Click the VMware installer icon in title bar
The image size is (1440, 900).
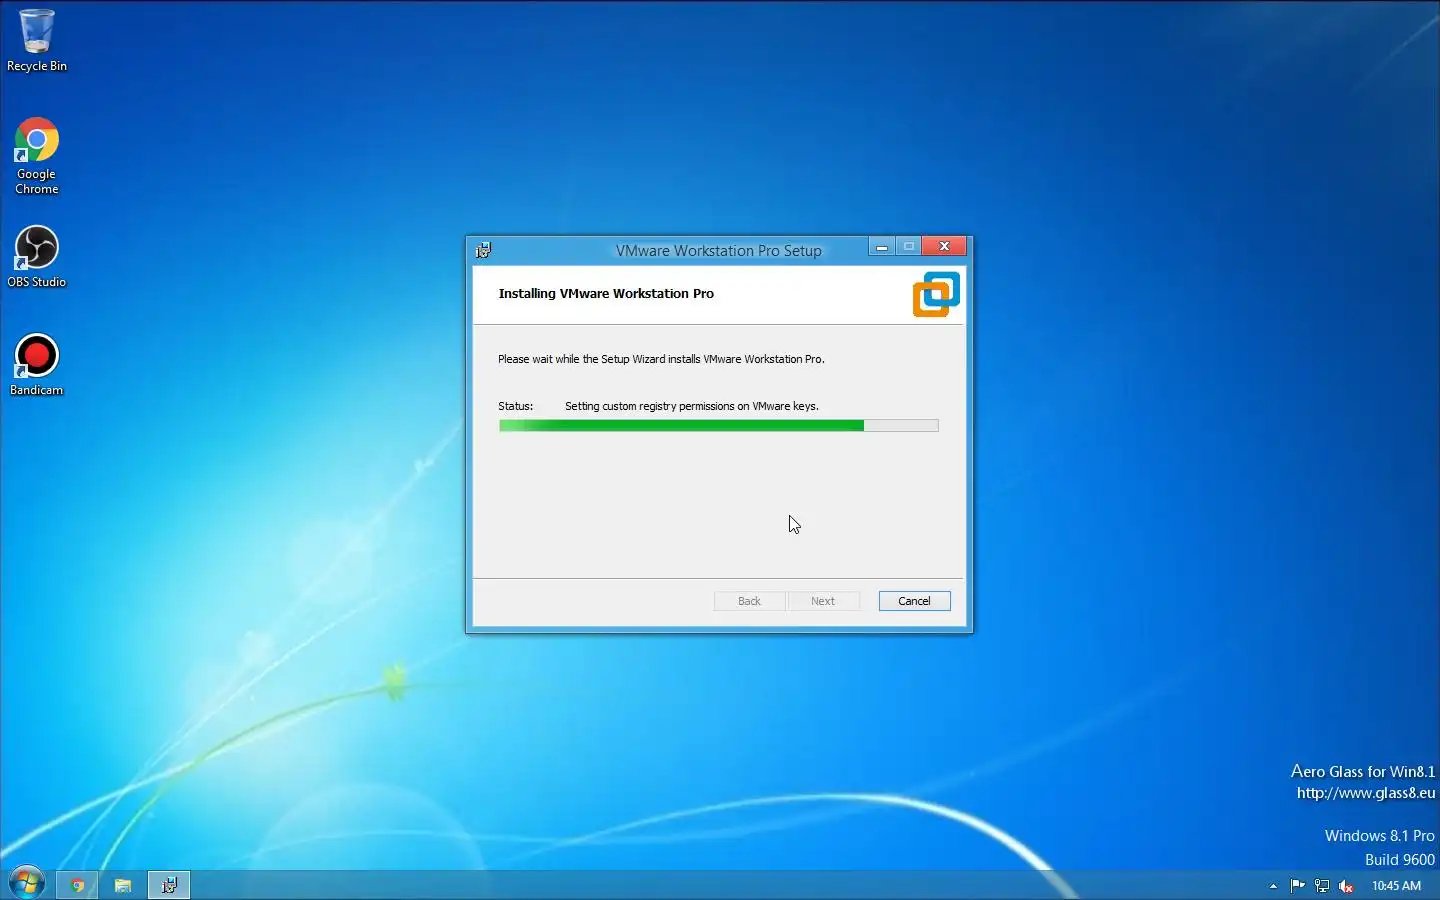coord(484,250)
